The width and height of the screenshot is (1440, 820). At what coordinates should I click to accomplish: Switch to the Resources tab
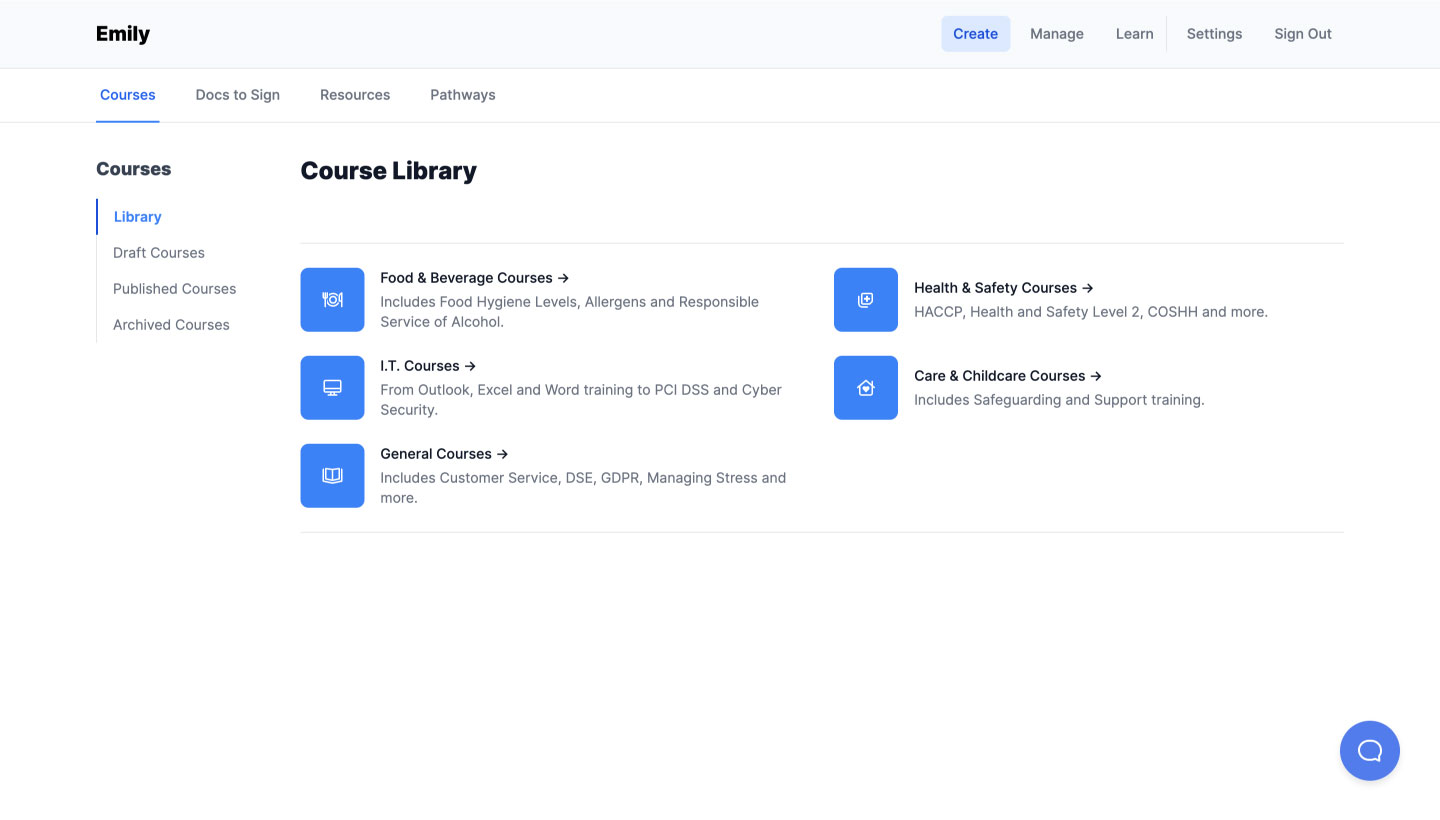click(355, 95)
